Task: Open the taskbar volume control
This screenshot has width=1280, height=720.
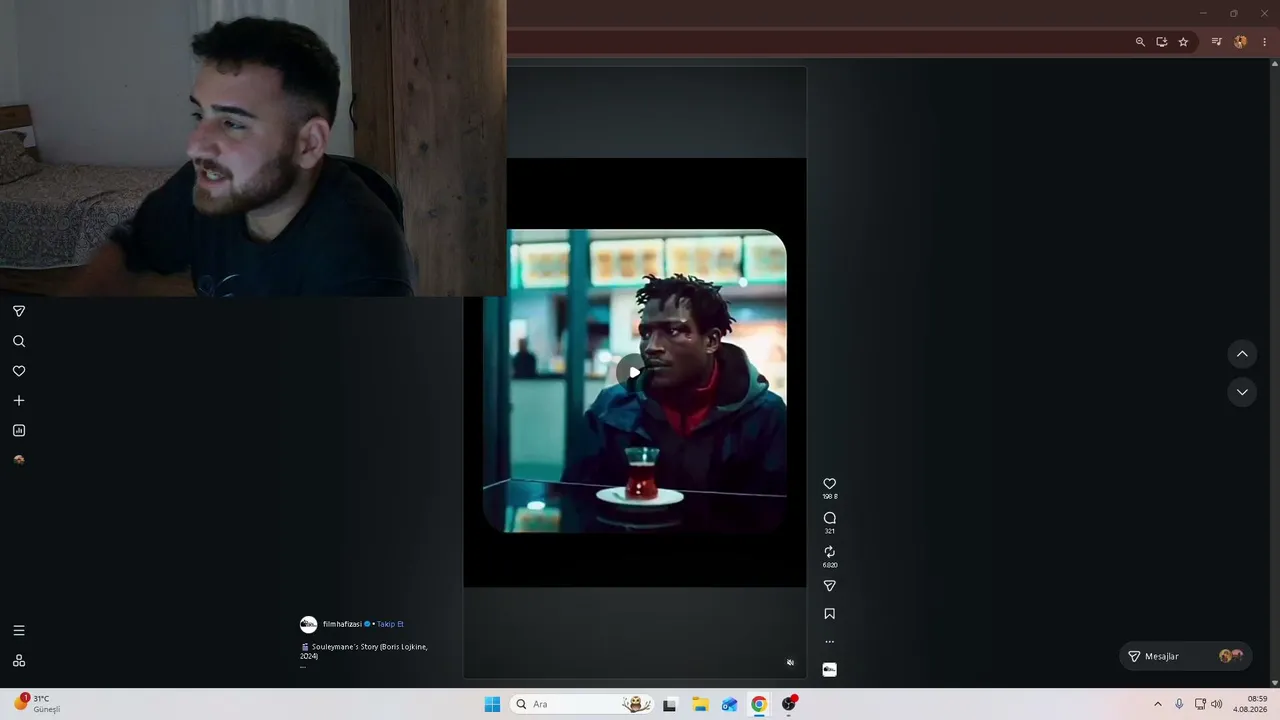Action: pos(1217,704)
